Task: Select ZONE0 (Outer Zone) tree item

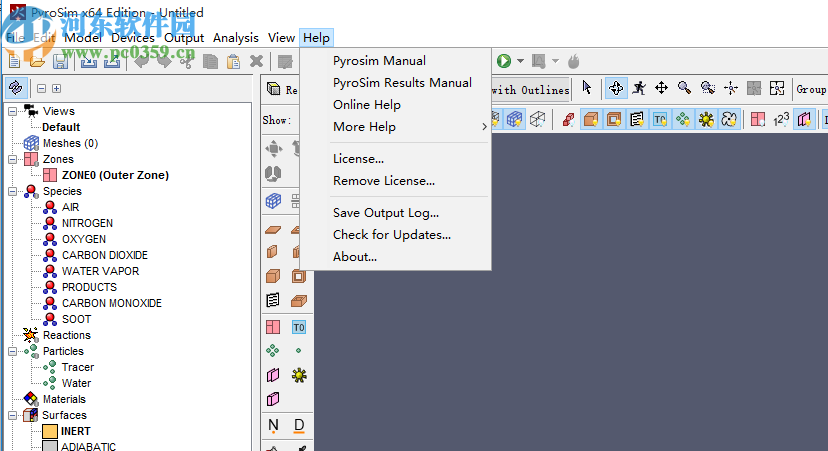Action: (x=115, y=175)
